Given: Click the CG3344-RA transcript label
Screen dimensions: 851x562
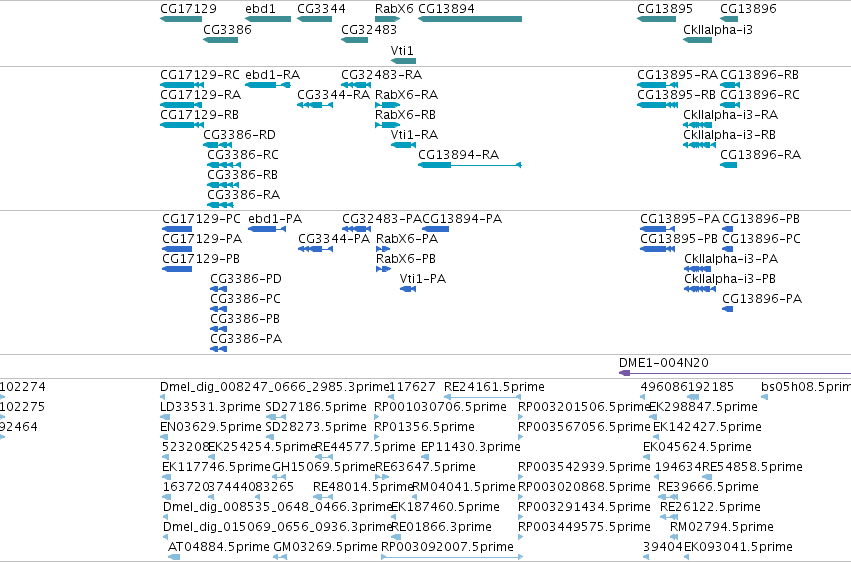Looking at the screenshot, I should 334,95.
